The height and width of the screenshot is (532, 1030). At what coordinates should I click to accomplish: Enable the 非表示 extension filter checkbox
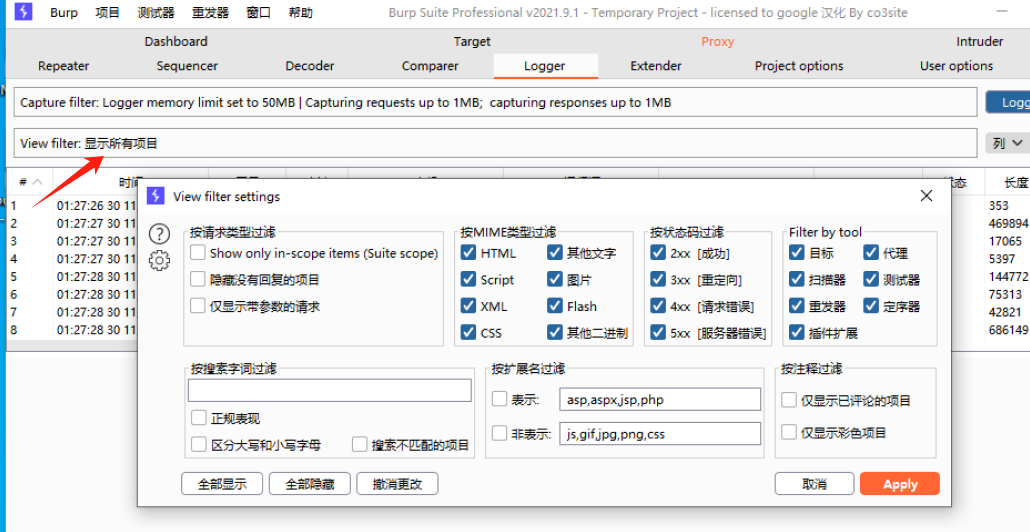point(499,433)
